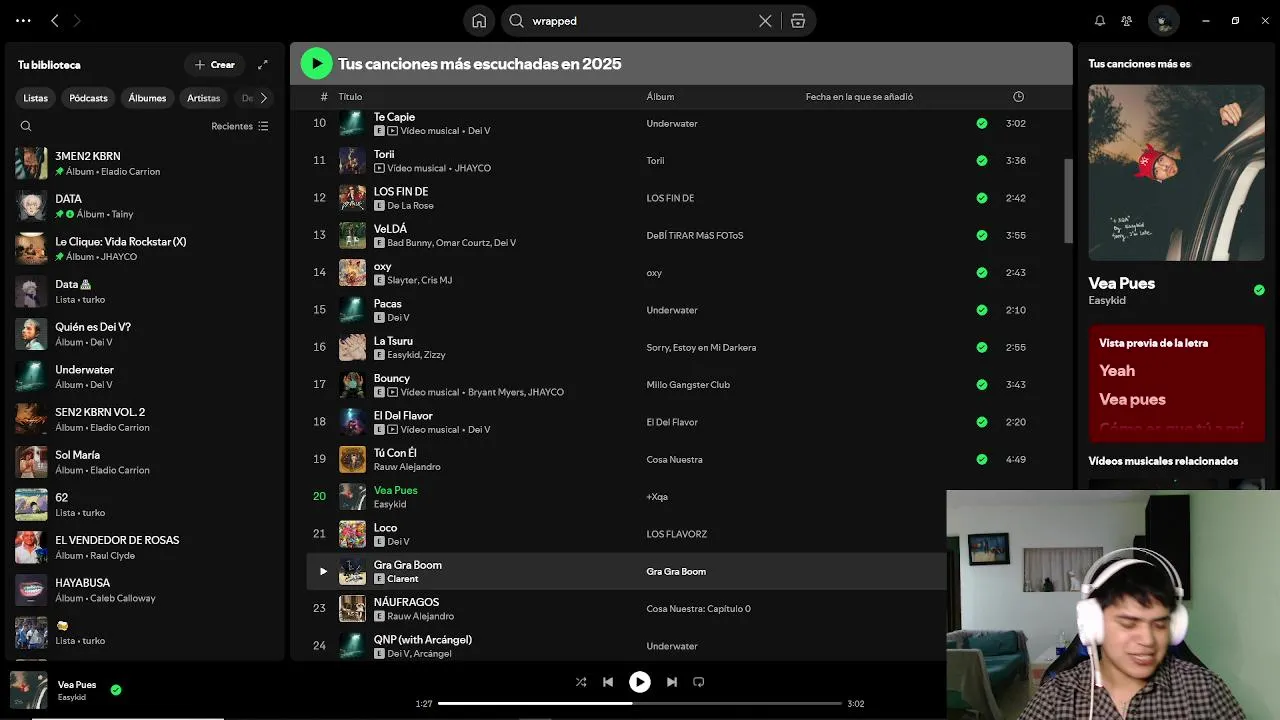Viewport: 1280px width, 720px height.
Task: Open artist link De La Rose
Action: [410, 206]
